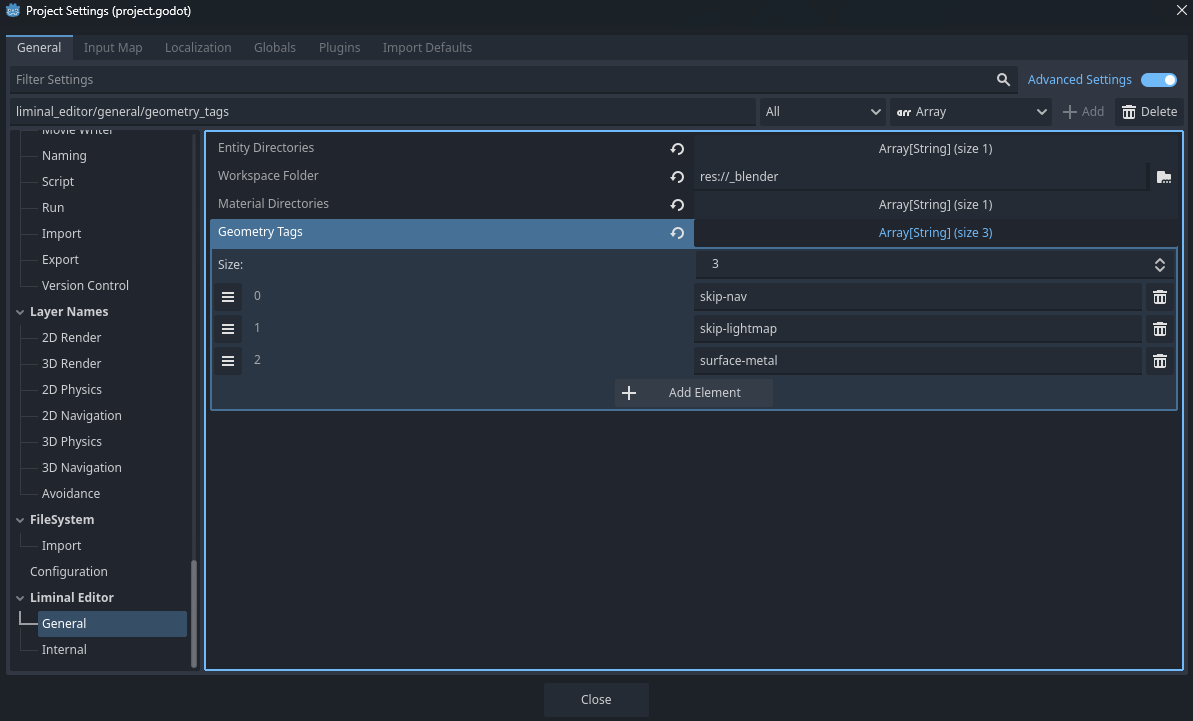Collapse the FileSystem tree section
This screenshot has width=1193, height=721.
[x=20, y=520]
